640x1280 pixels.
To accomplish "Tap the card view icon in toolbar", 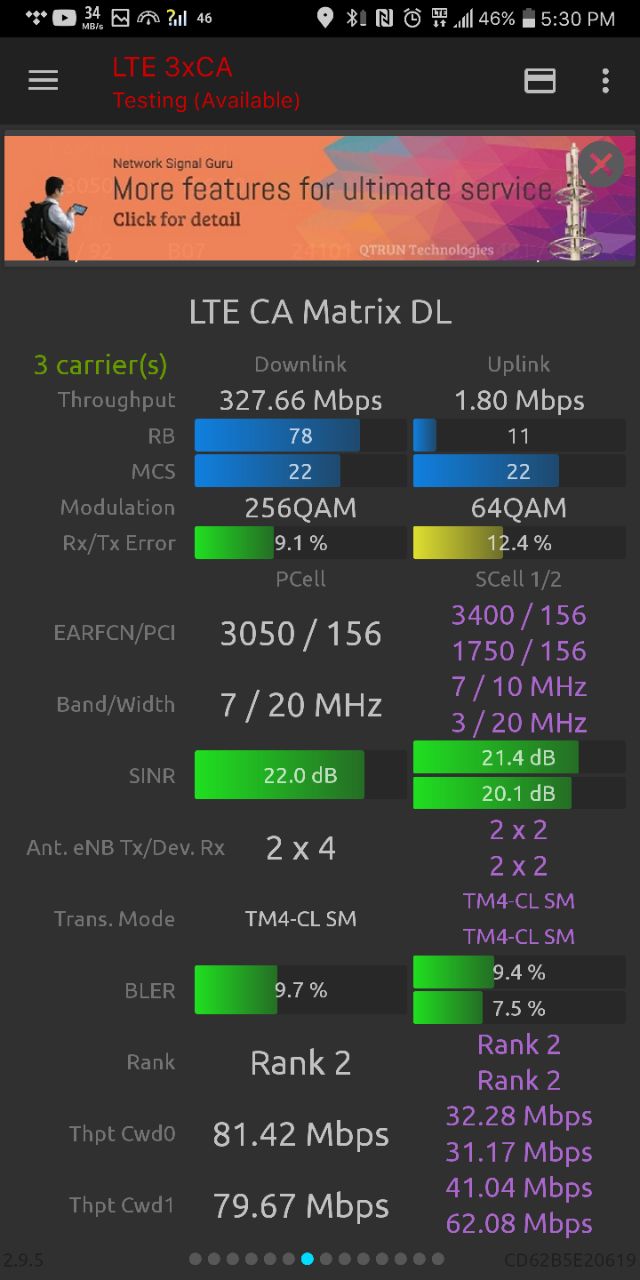I will click(540, 81).
